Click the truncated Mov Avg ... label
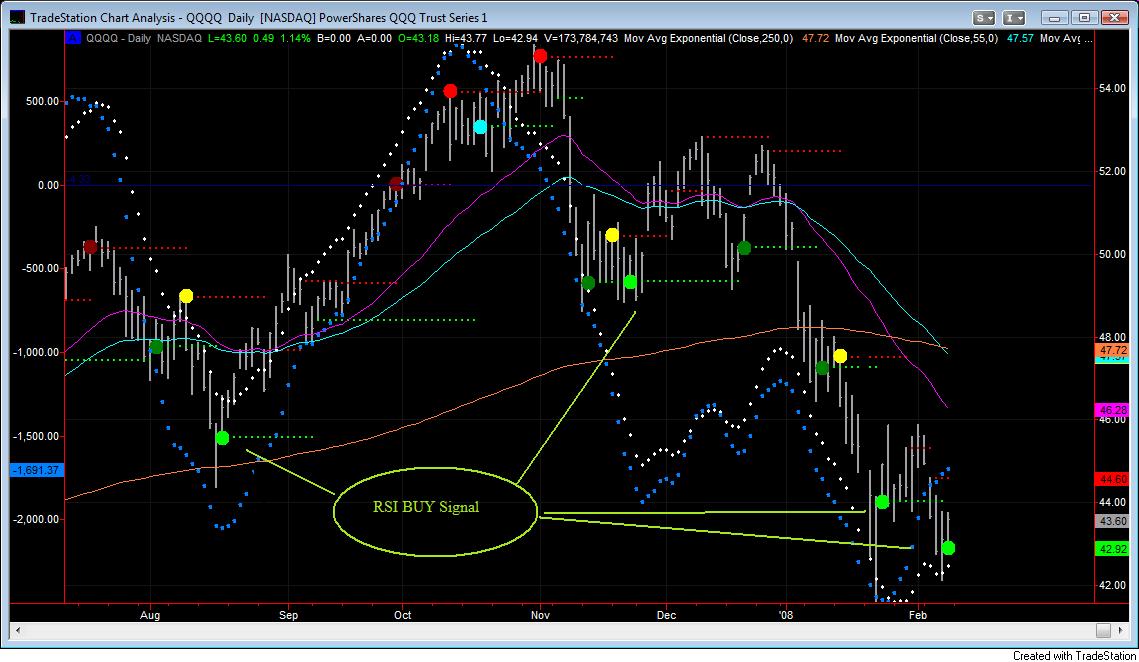Screen dimensions: 1139x662 point(1066,38)
